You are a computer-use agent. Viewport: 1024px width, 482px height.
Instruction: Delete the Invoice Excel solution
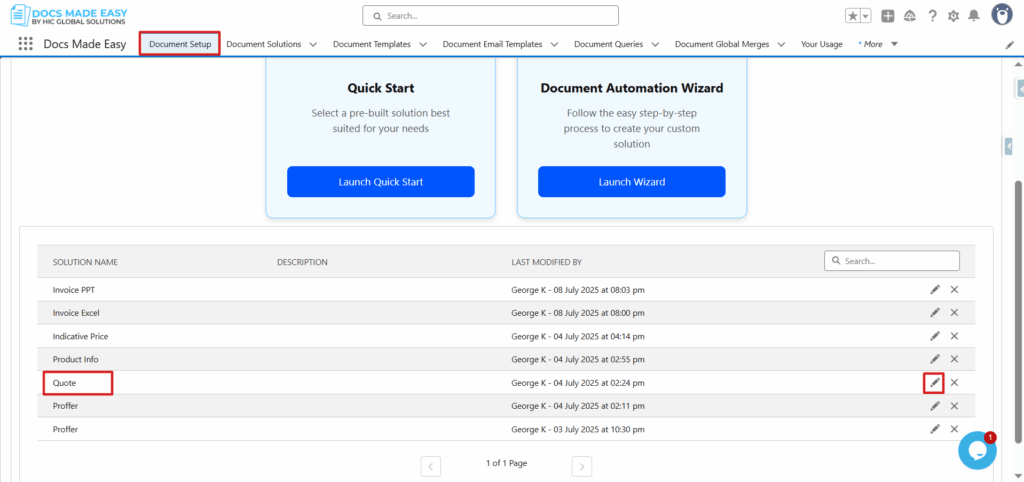point(954,313)
